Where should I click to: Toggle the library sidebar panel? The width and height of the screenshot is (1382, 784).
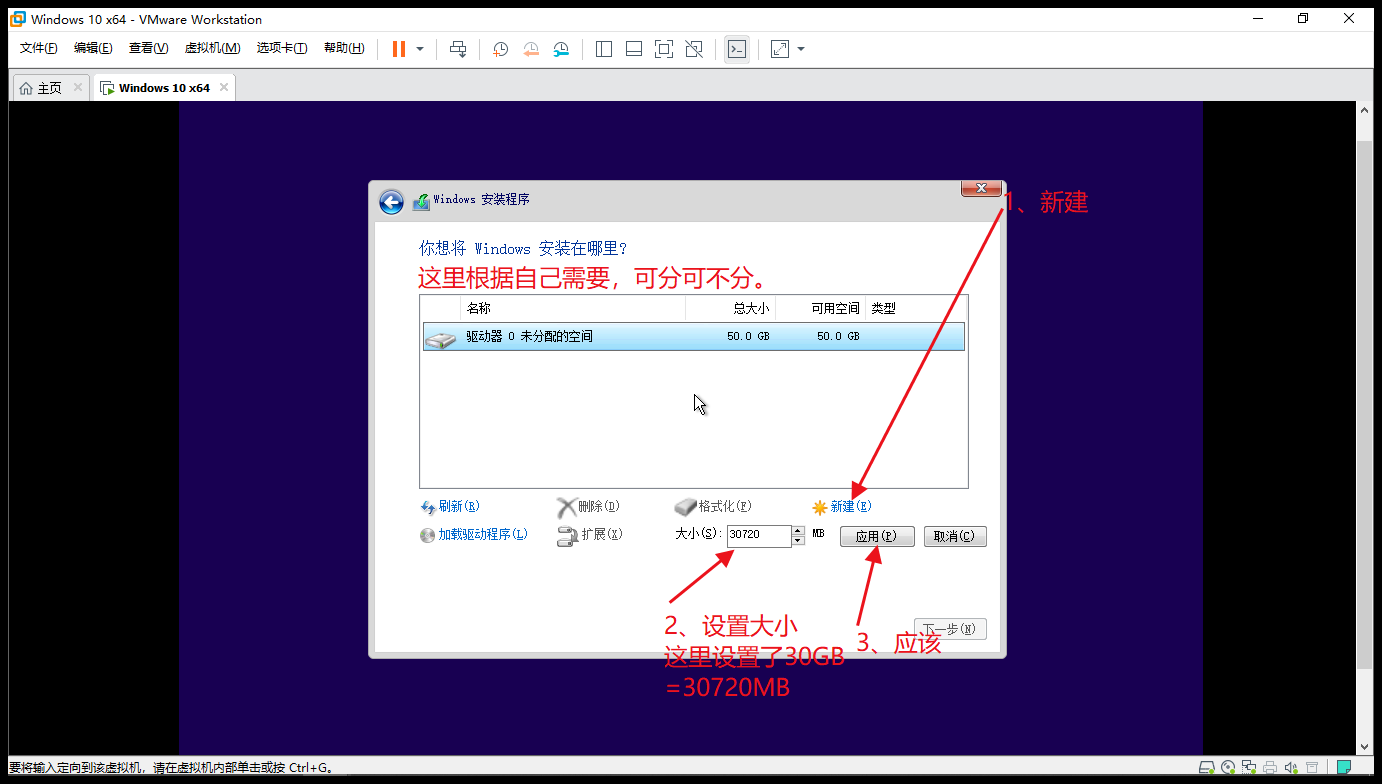tap(604, 49)
